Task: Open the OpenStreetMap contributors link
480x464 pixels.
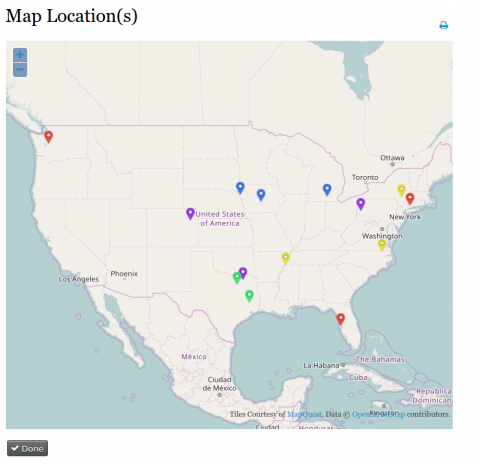Action: click(379, 414)
